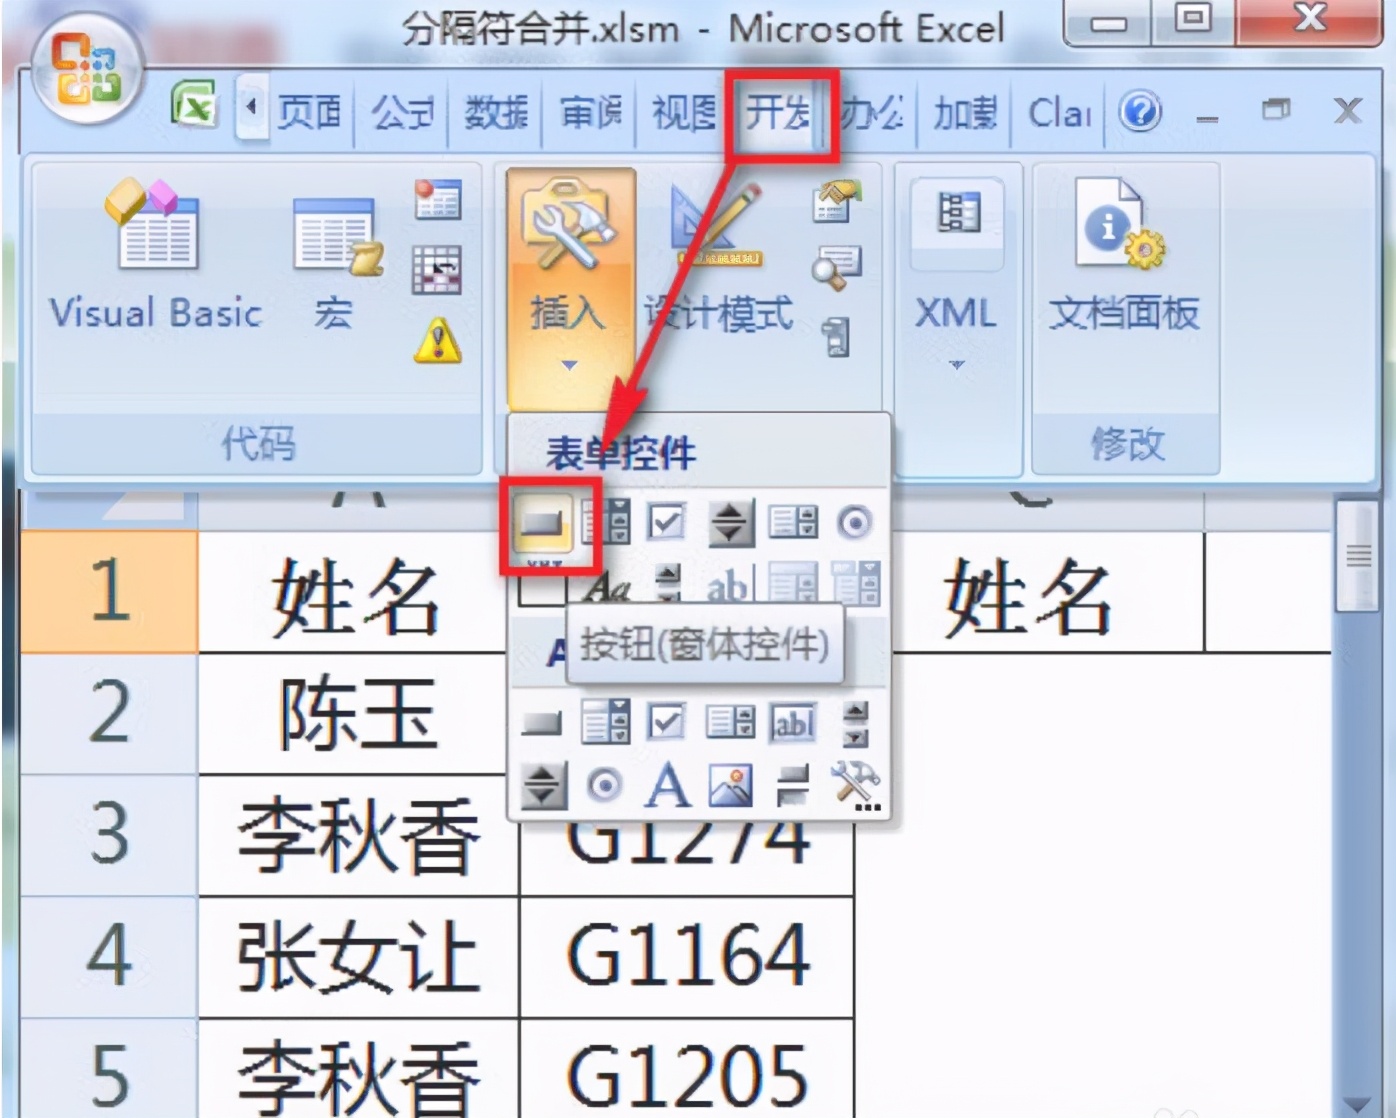This screenshot has width=1396, height=1118.
Task: Click the vertical scrollbar thumb
Action: tap(1357, 556)
